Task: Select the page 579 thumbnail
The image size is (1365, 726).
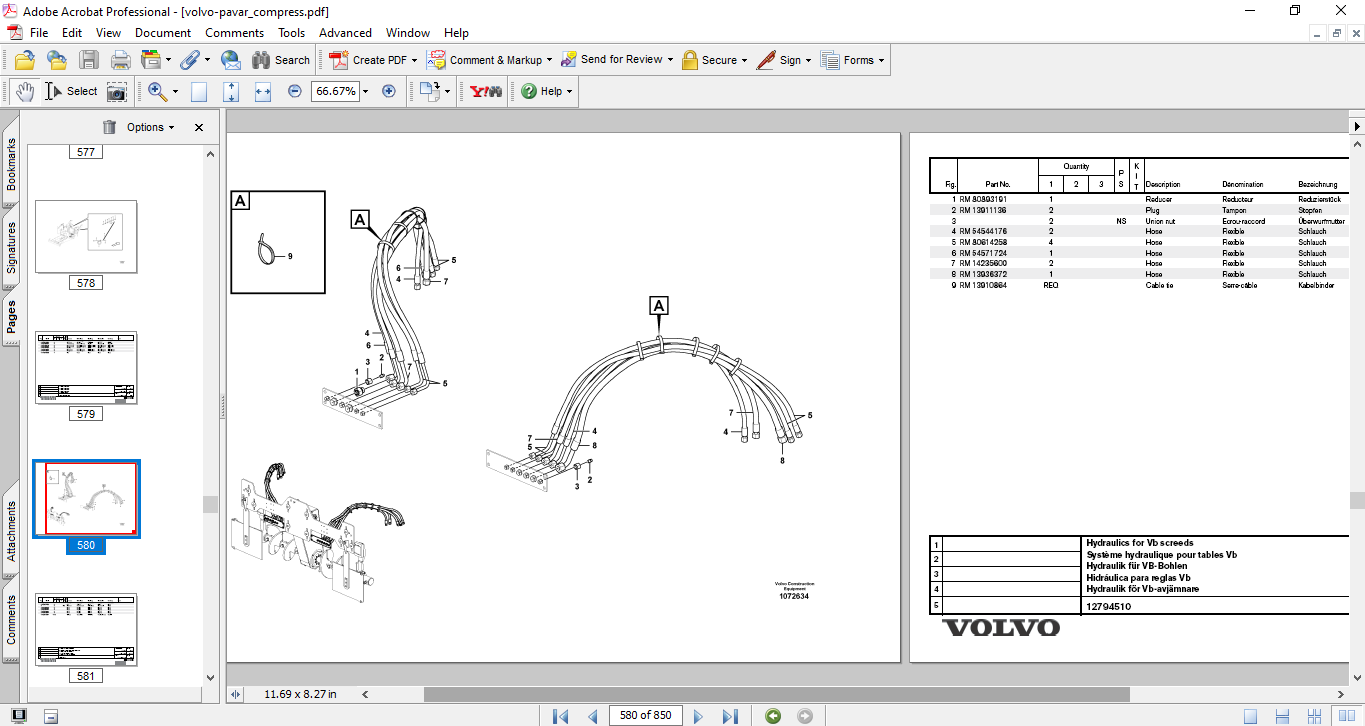Action: click(x=86, y=367)
